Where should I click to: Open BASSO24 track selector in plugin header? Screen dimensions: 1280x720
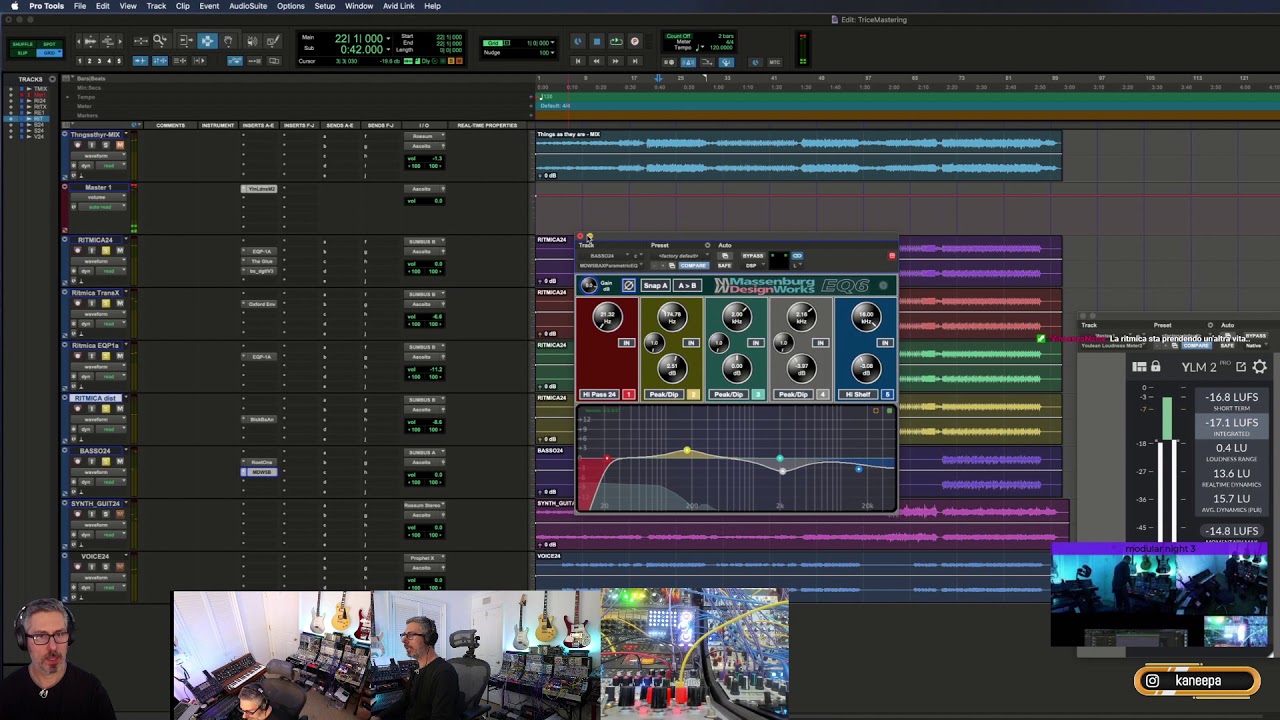pos(603,256)
